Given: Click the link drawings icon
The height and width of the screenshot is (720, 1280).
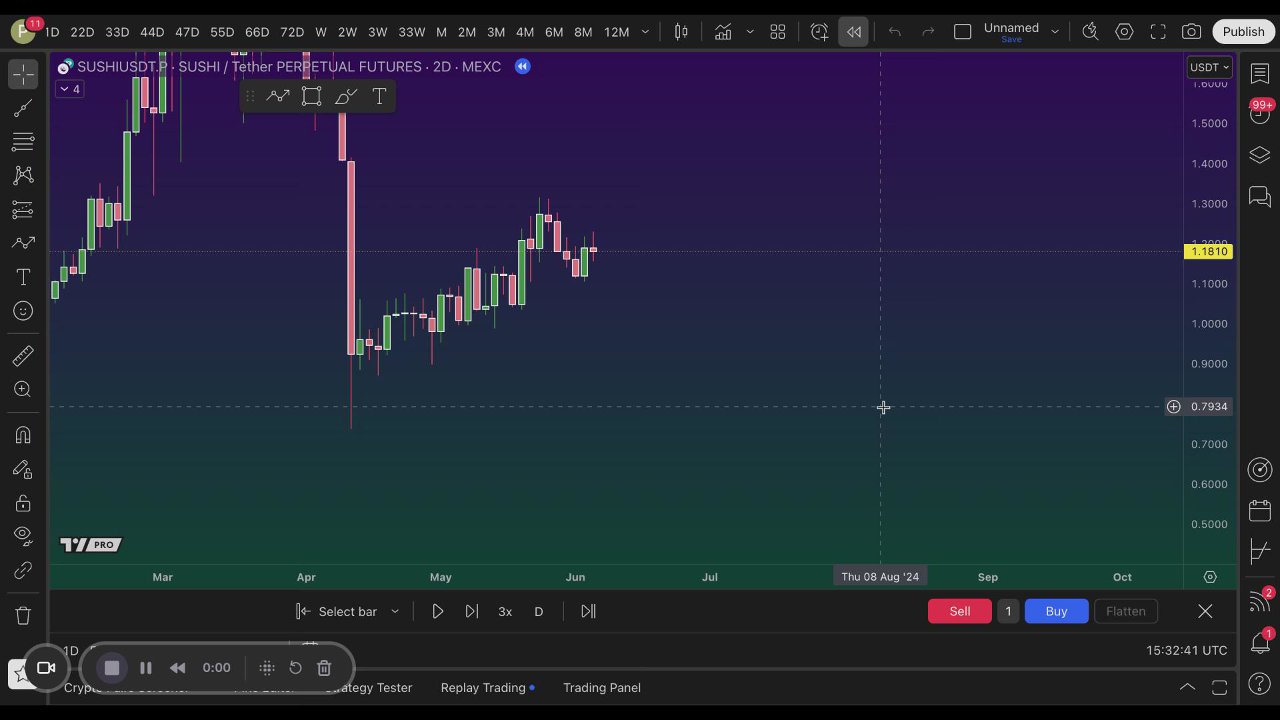Looking at the screenshot, I should click(23, 571).
